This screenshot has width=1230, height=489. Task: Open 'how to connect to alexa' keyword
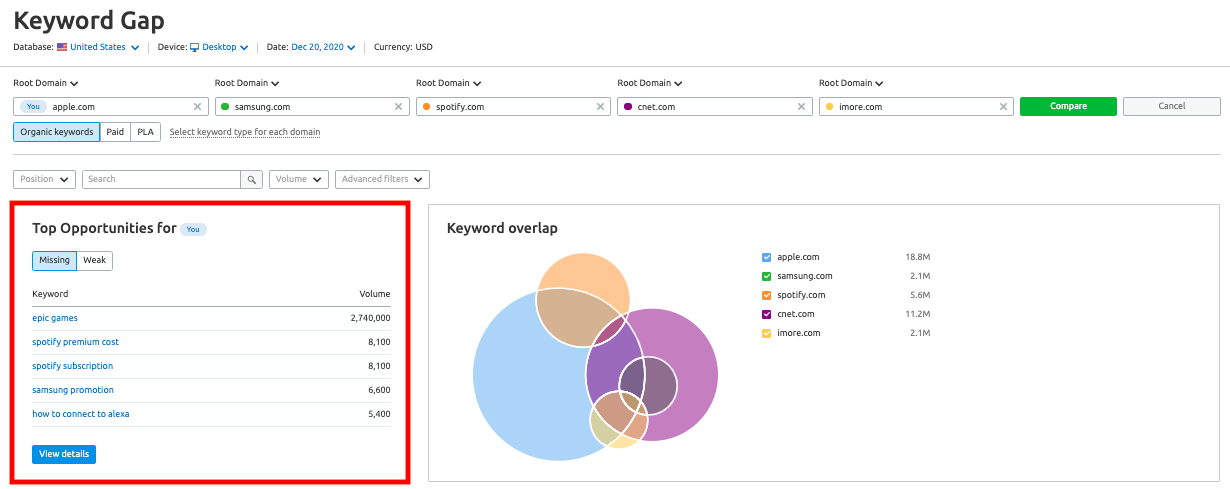click(80, 414)
